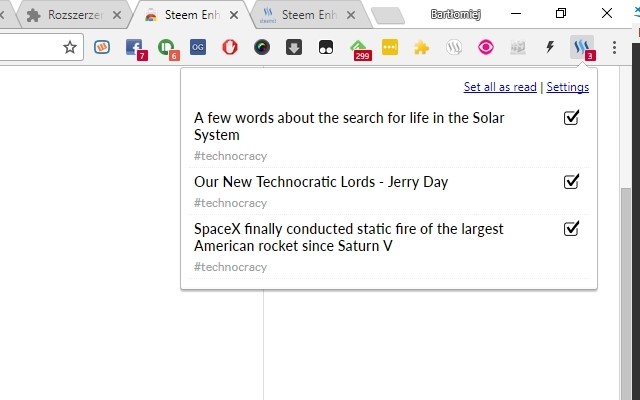Click the green house icon with badge 299

[x=358, y=47]
